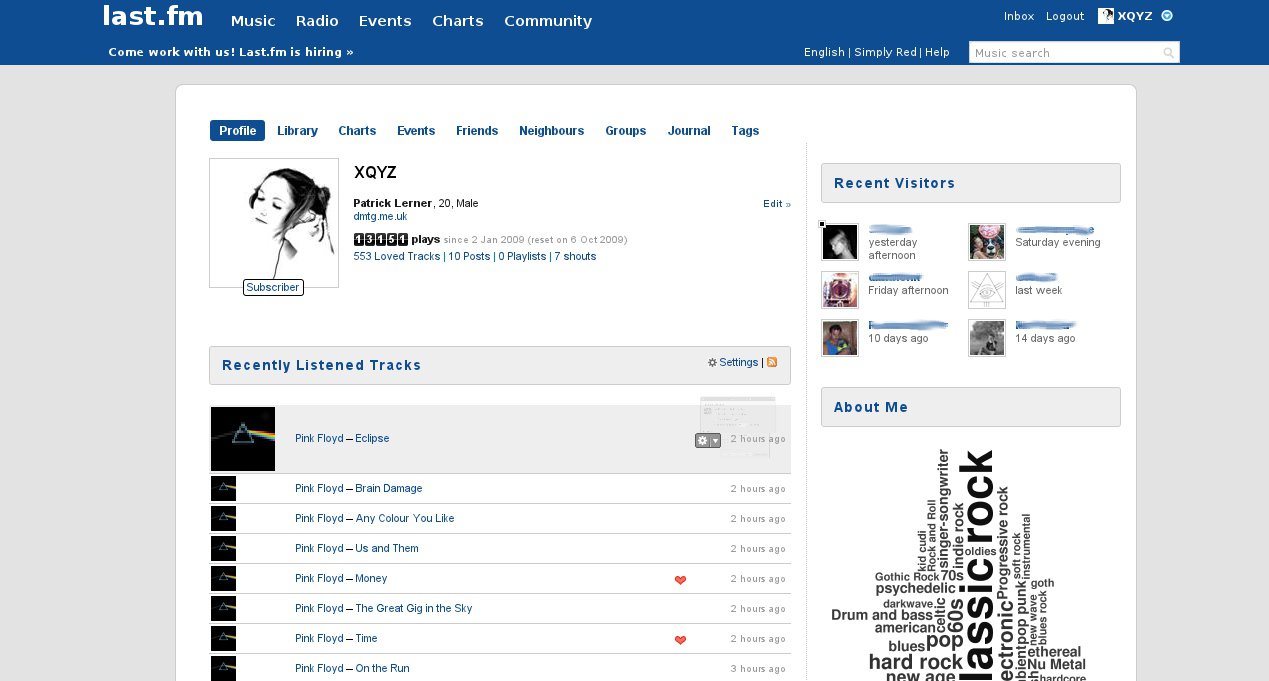Switch to the Groups tab
The image size is (1269, 681).
(x=626, y=131)
